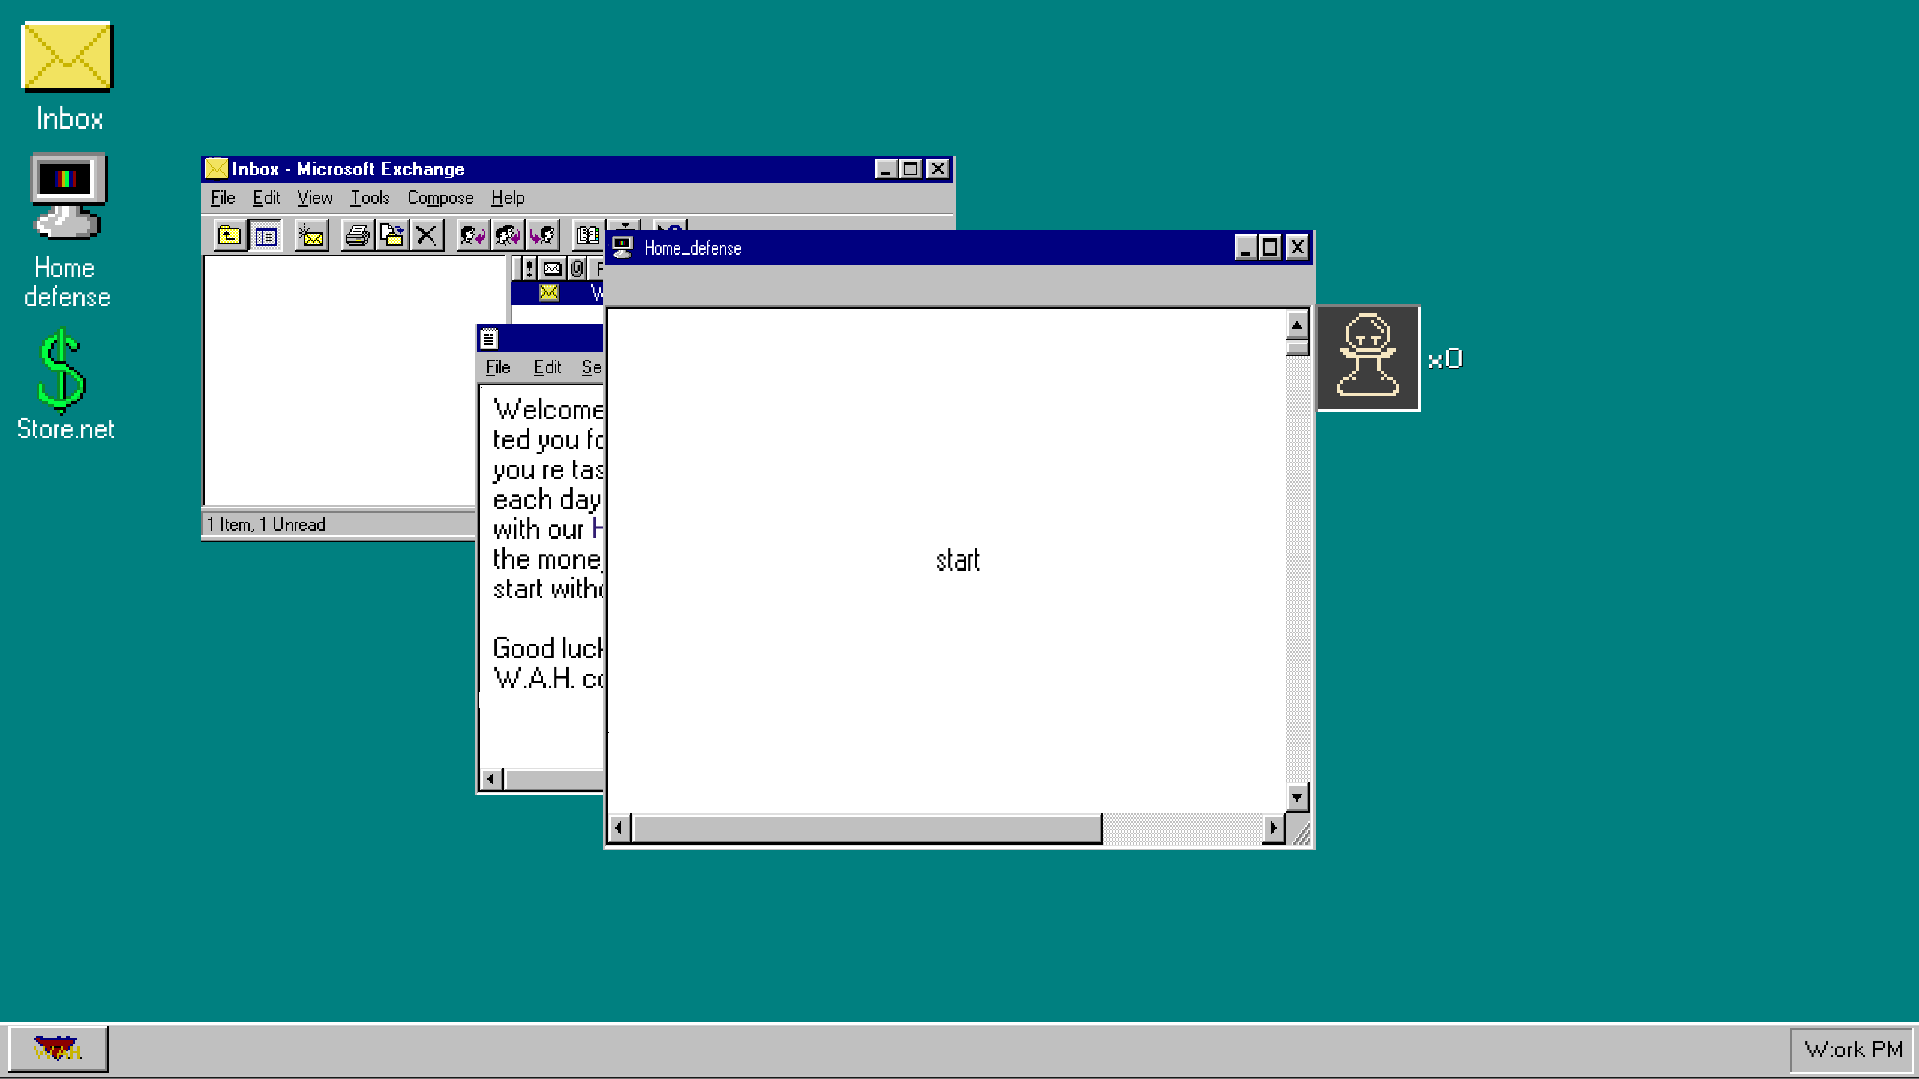This screenshot has width=1919, height=1079.
Task: Select the unread message envelope in Inbox
Action: [x=549, y=293]
